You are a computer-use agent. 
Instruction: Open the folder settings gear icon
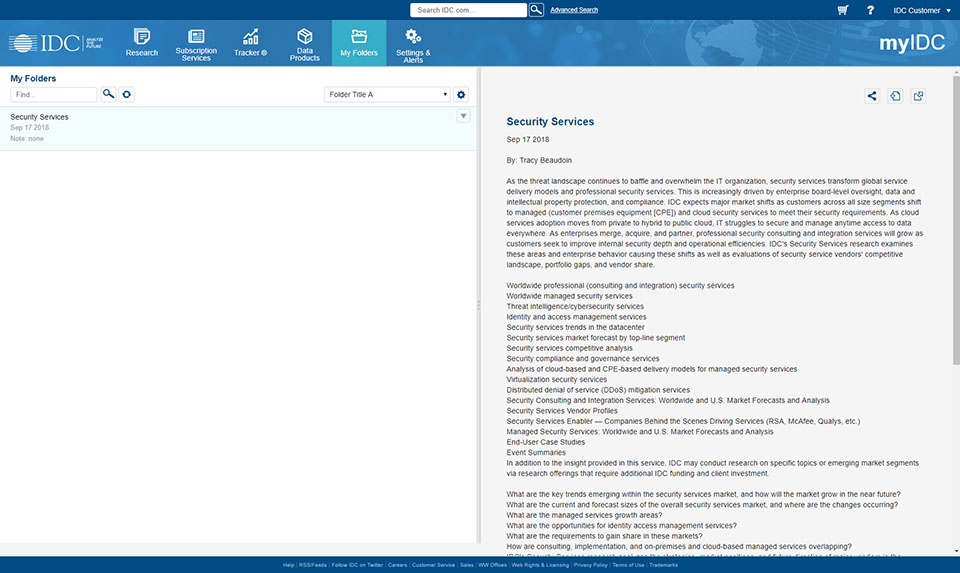(461, 94)
